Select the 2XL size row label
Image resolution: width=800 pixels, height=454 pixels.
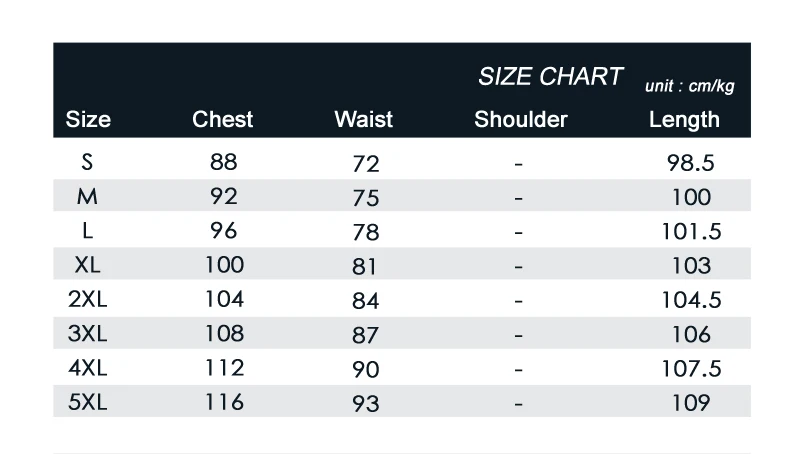tap(87, 299)
